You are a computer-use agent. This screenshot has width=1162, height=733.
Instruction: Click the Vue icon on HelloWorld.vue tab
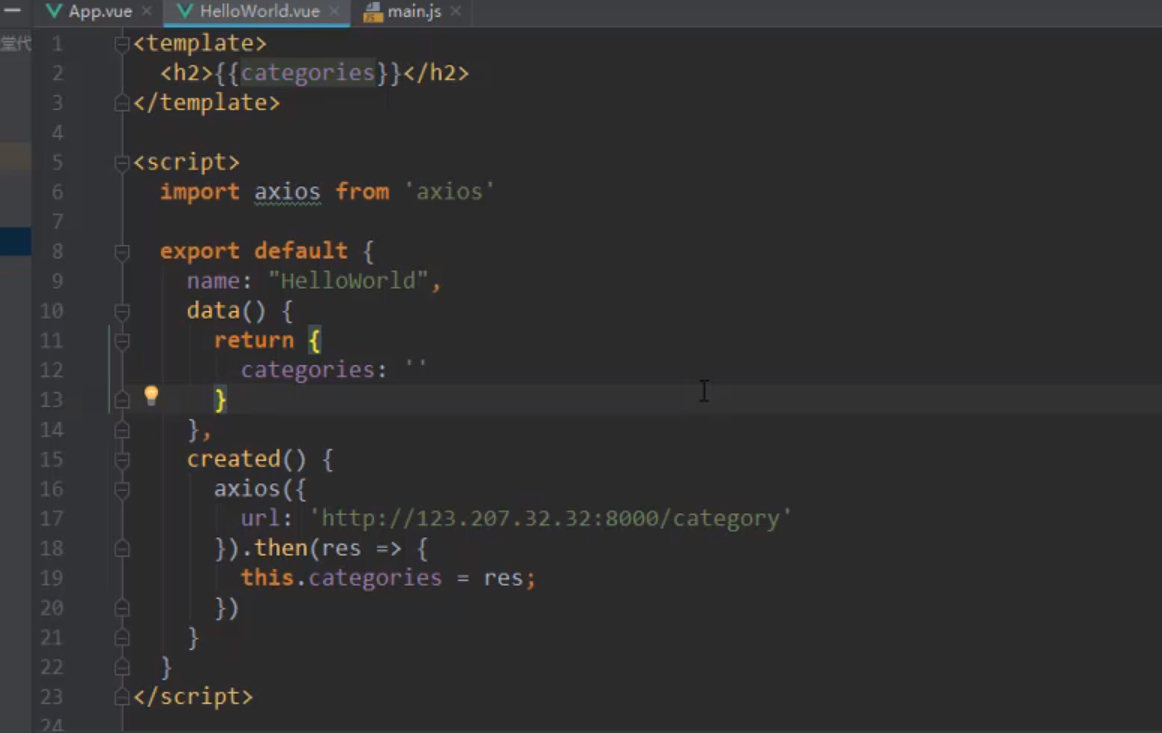click(185, 11)
